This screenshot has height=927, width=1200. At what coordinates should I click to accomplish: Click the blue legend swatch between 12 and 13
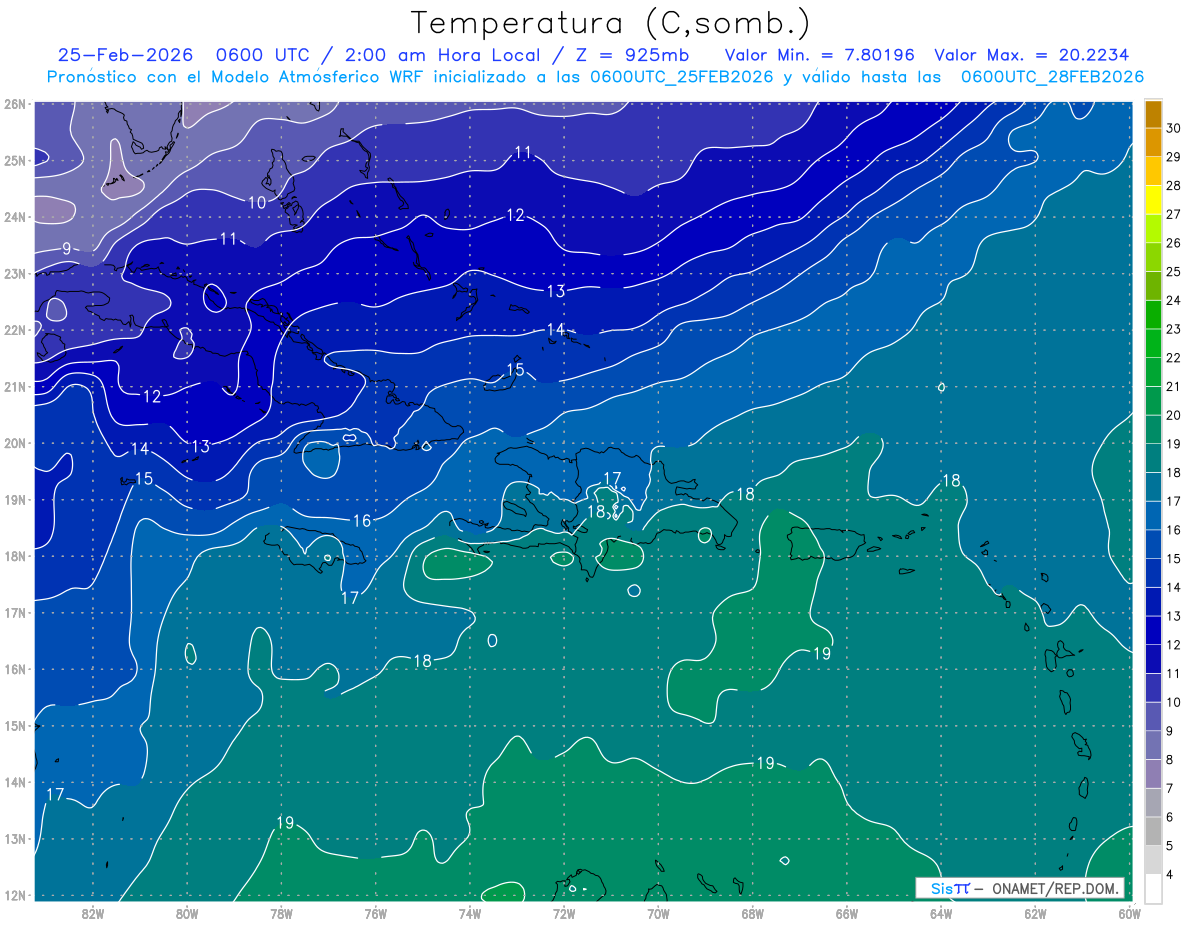click(1153, 630)
